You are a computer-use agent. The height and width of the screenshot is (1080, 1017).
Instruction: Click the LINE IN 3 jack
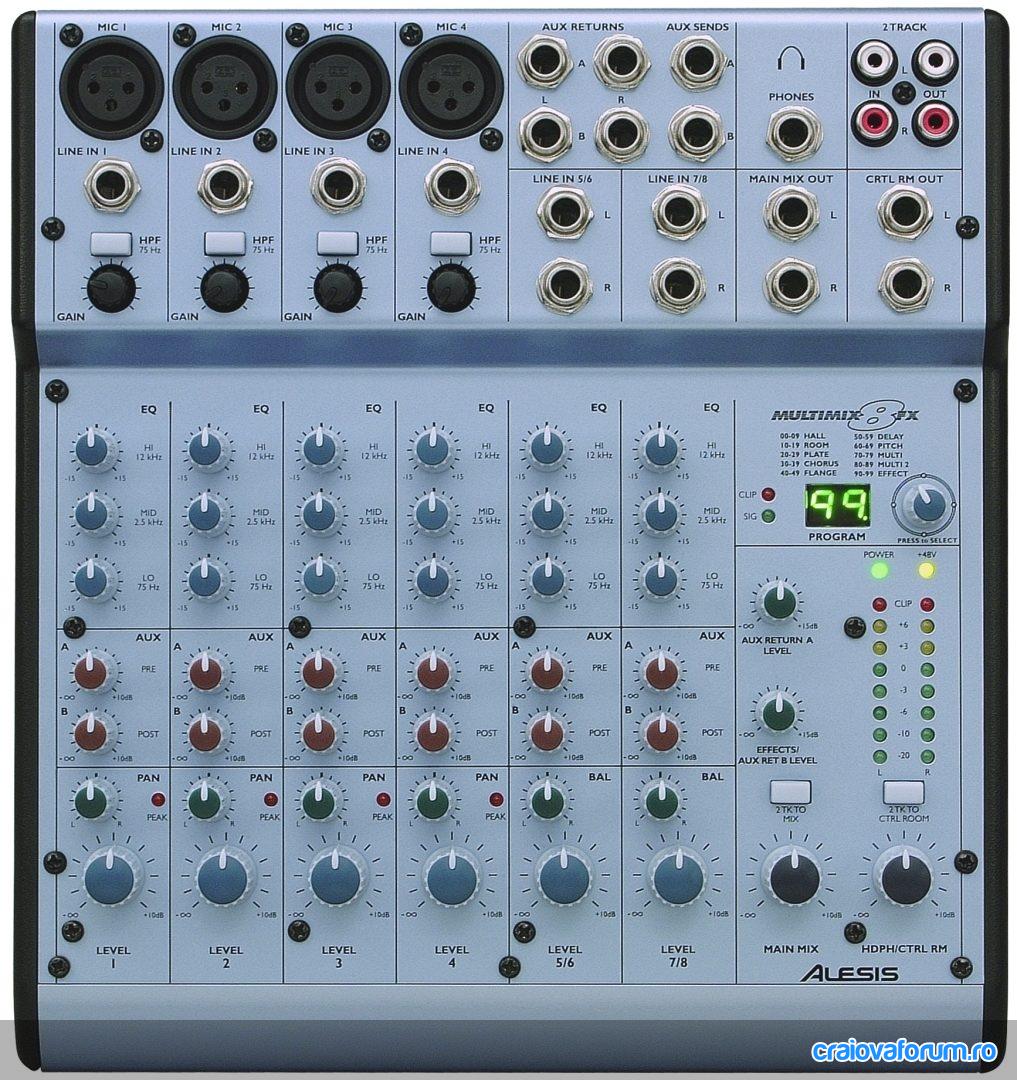tap(338, 185)
